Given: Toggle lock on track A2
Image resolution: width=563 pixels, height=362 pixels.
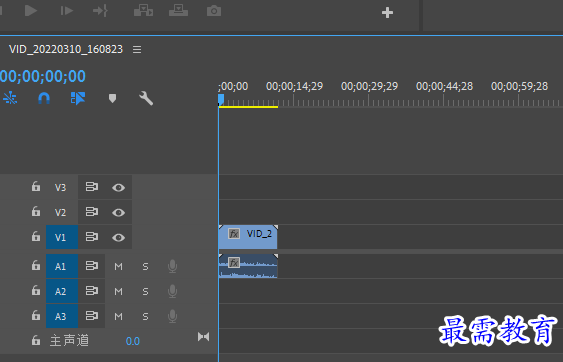Looking at the screenshot, I should point(36,290).
